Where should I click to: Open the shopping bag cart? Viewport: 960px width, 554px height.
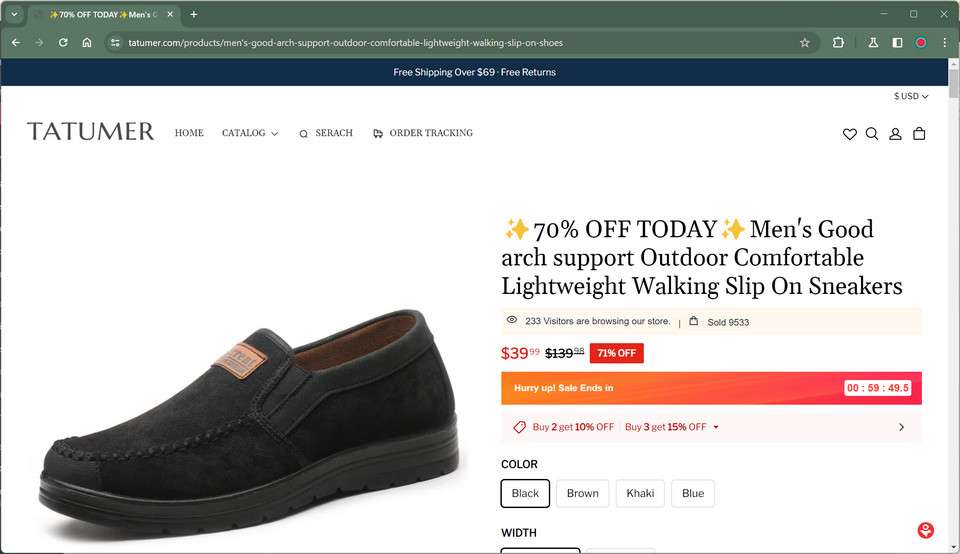pos(919,134)
